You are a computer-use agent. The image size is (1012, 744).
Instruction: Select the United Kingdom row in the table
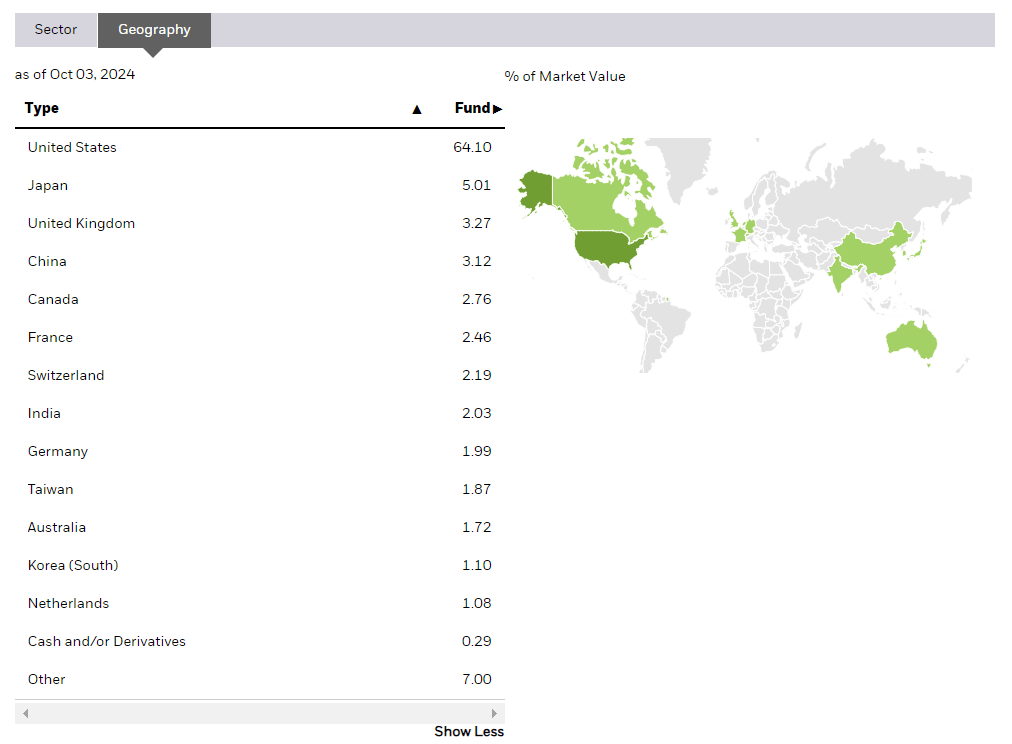click(x=81, y=223)
